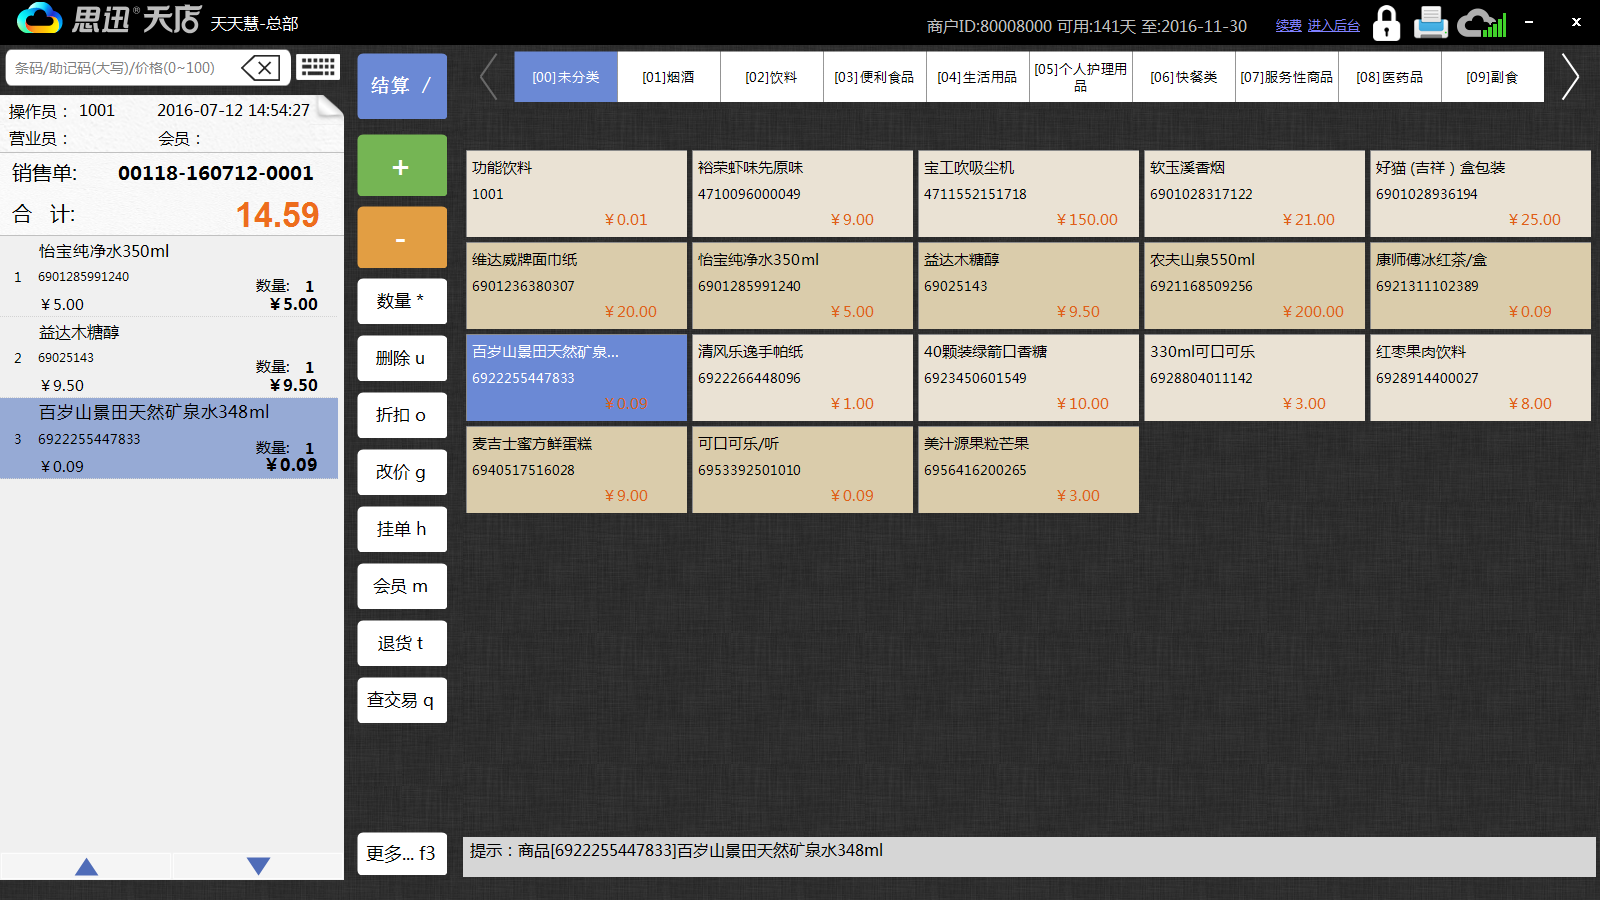1600x900 pixels.
Task: Click the 数量 * quantity button
Action: 402,301
